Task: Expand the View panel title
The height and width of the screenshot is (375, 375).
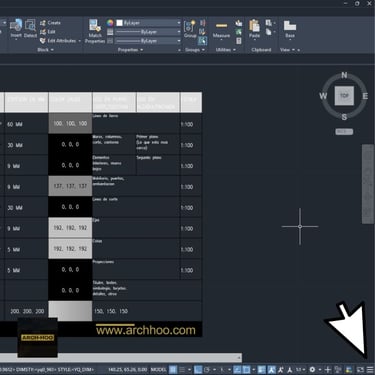Action: (288, 50)
